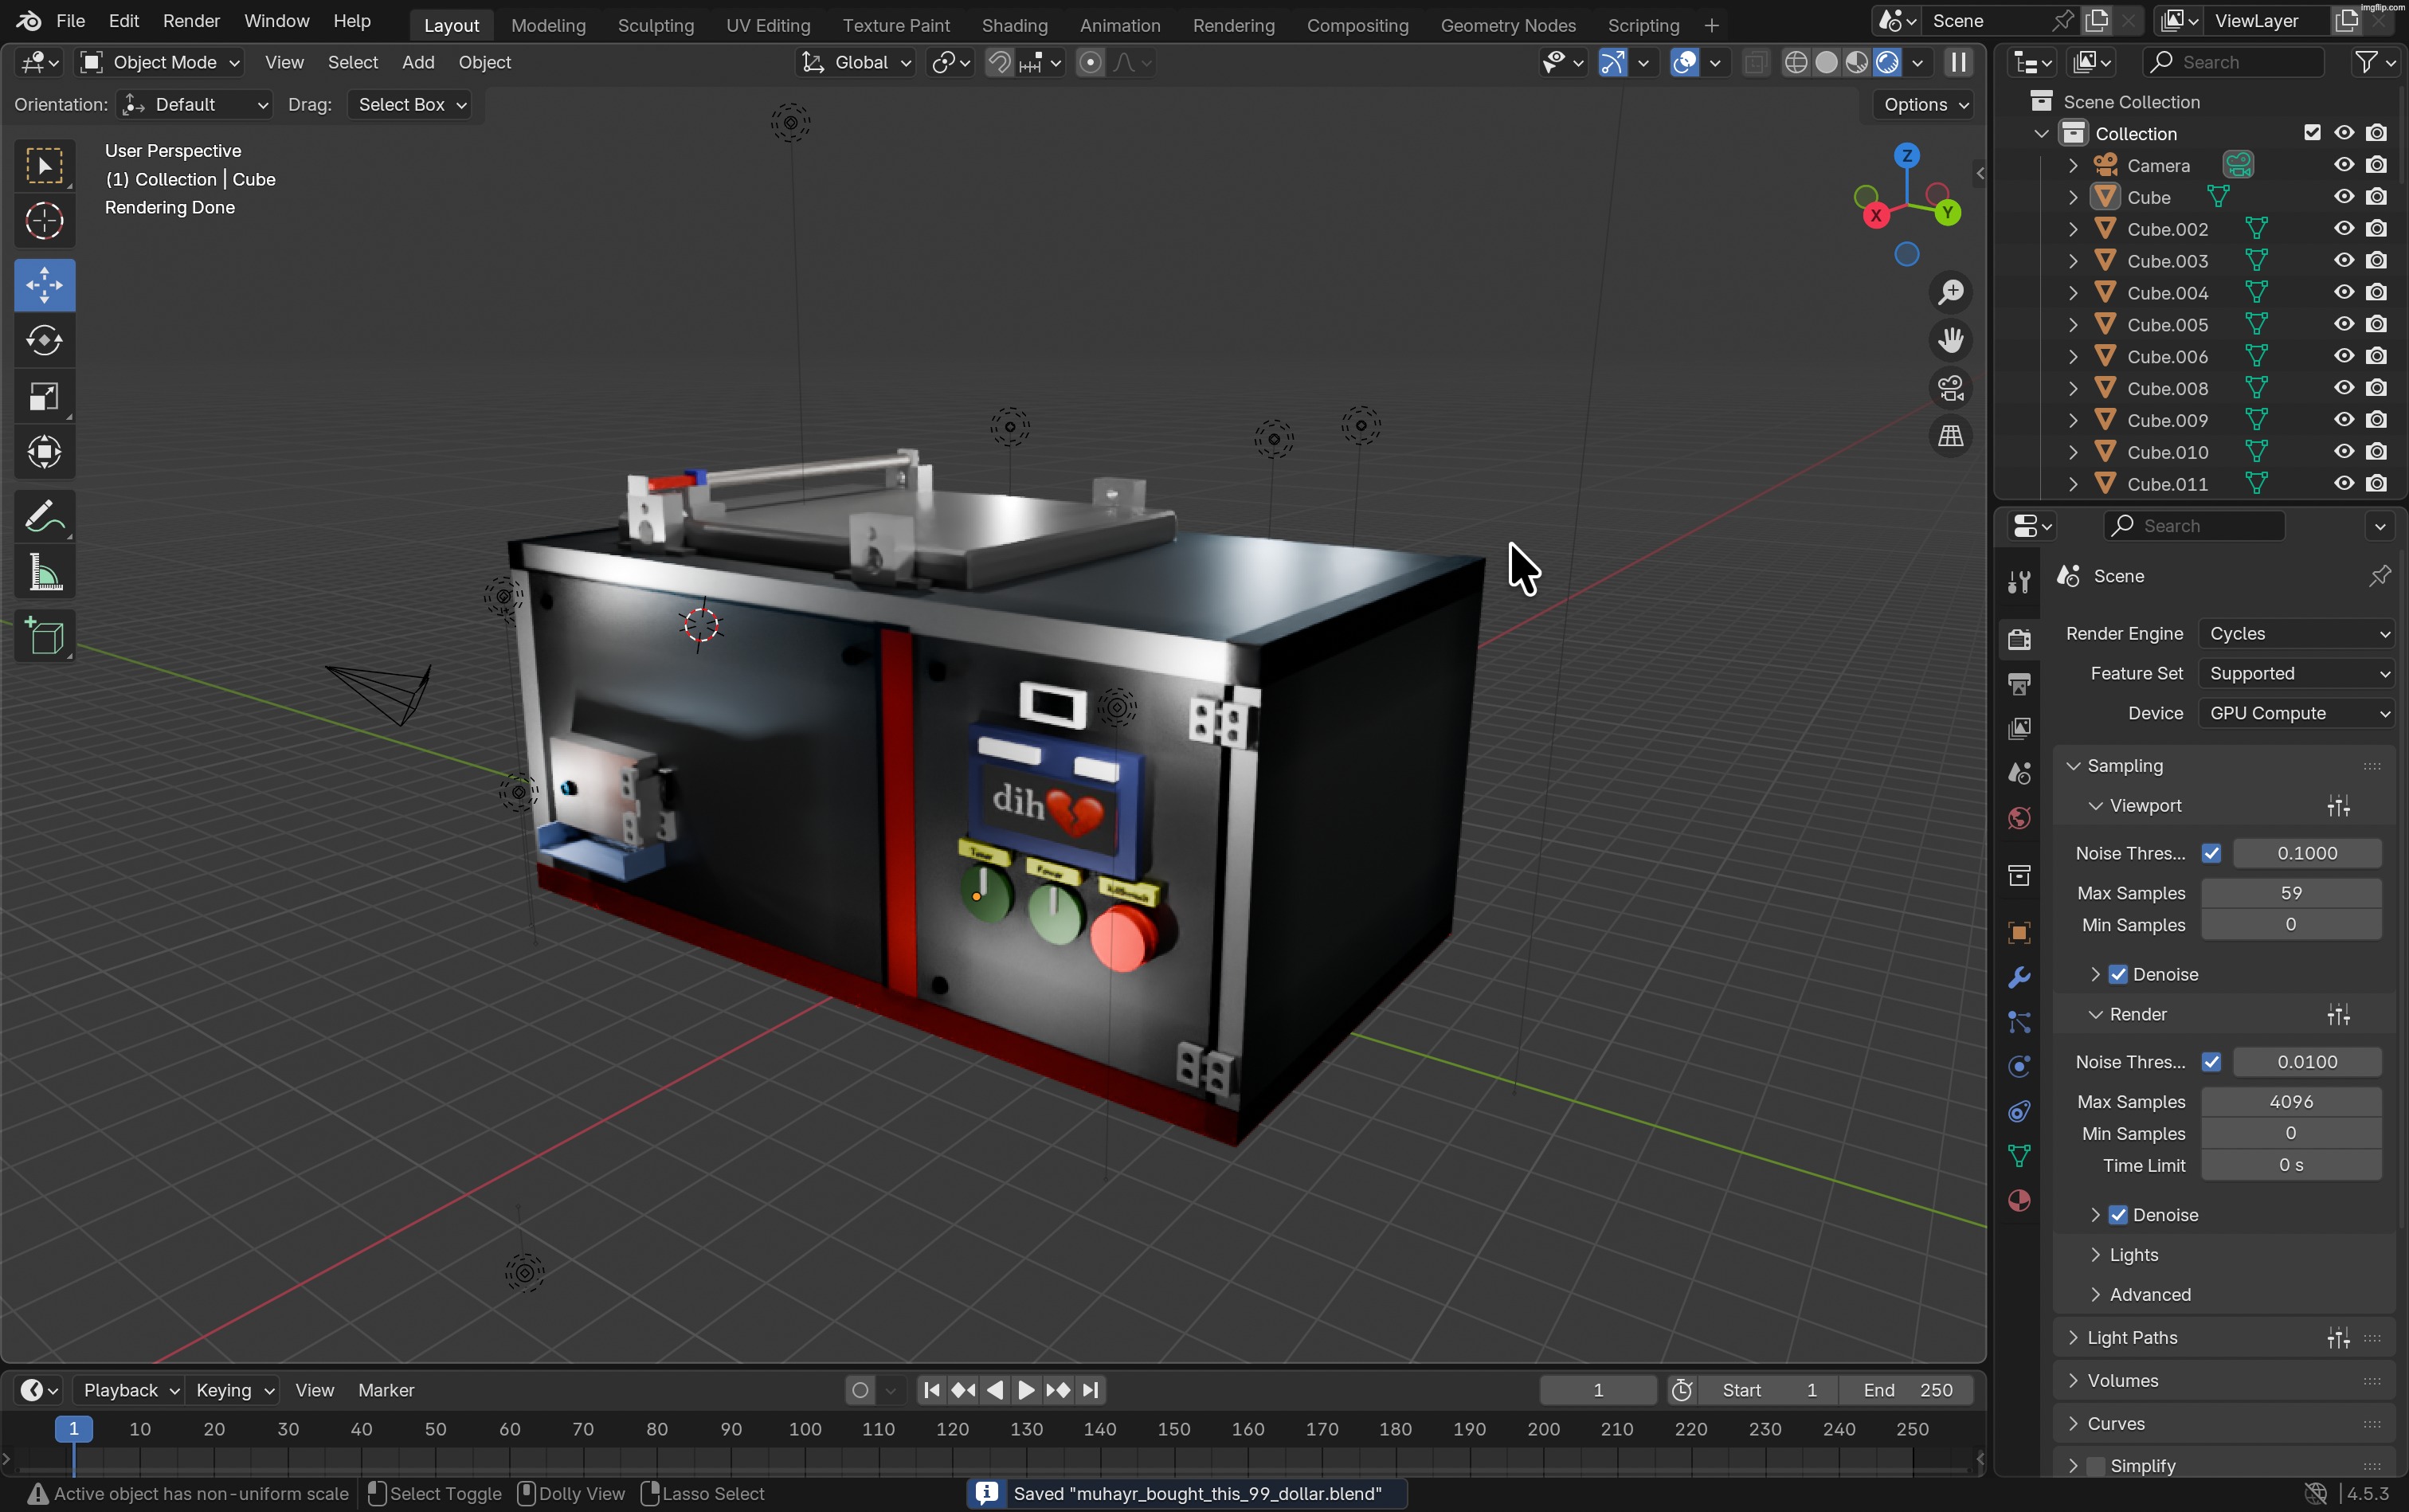
Task: Jump to the last frame in the timeline
Action: click(1090, 1389)
